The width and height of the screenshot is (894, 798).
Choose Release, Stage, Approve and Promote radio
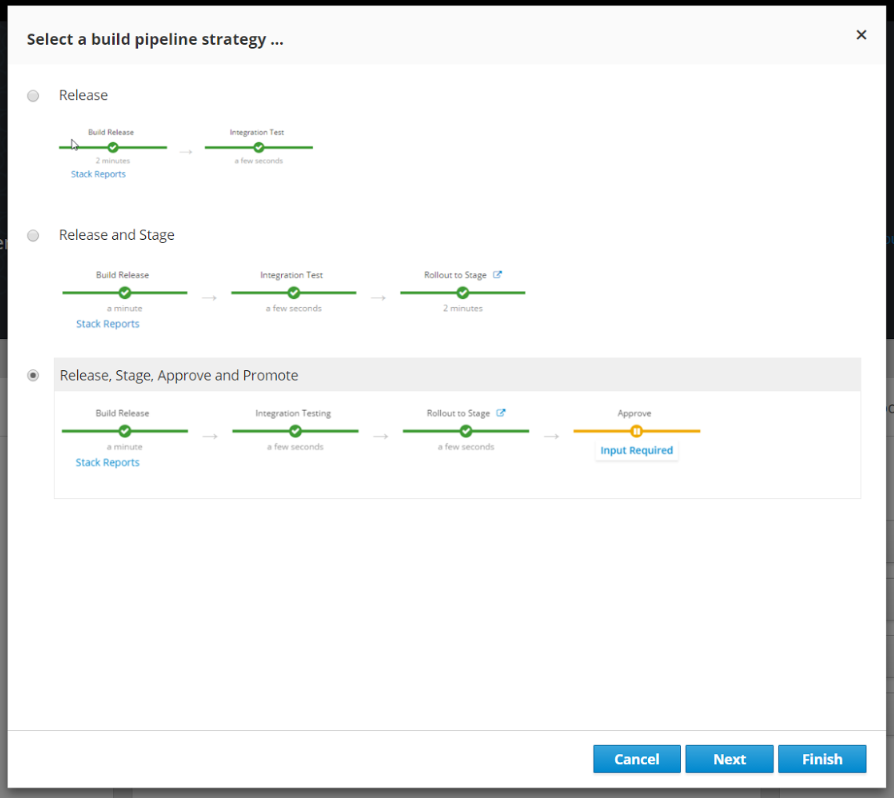[33, 375]
